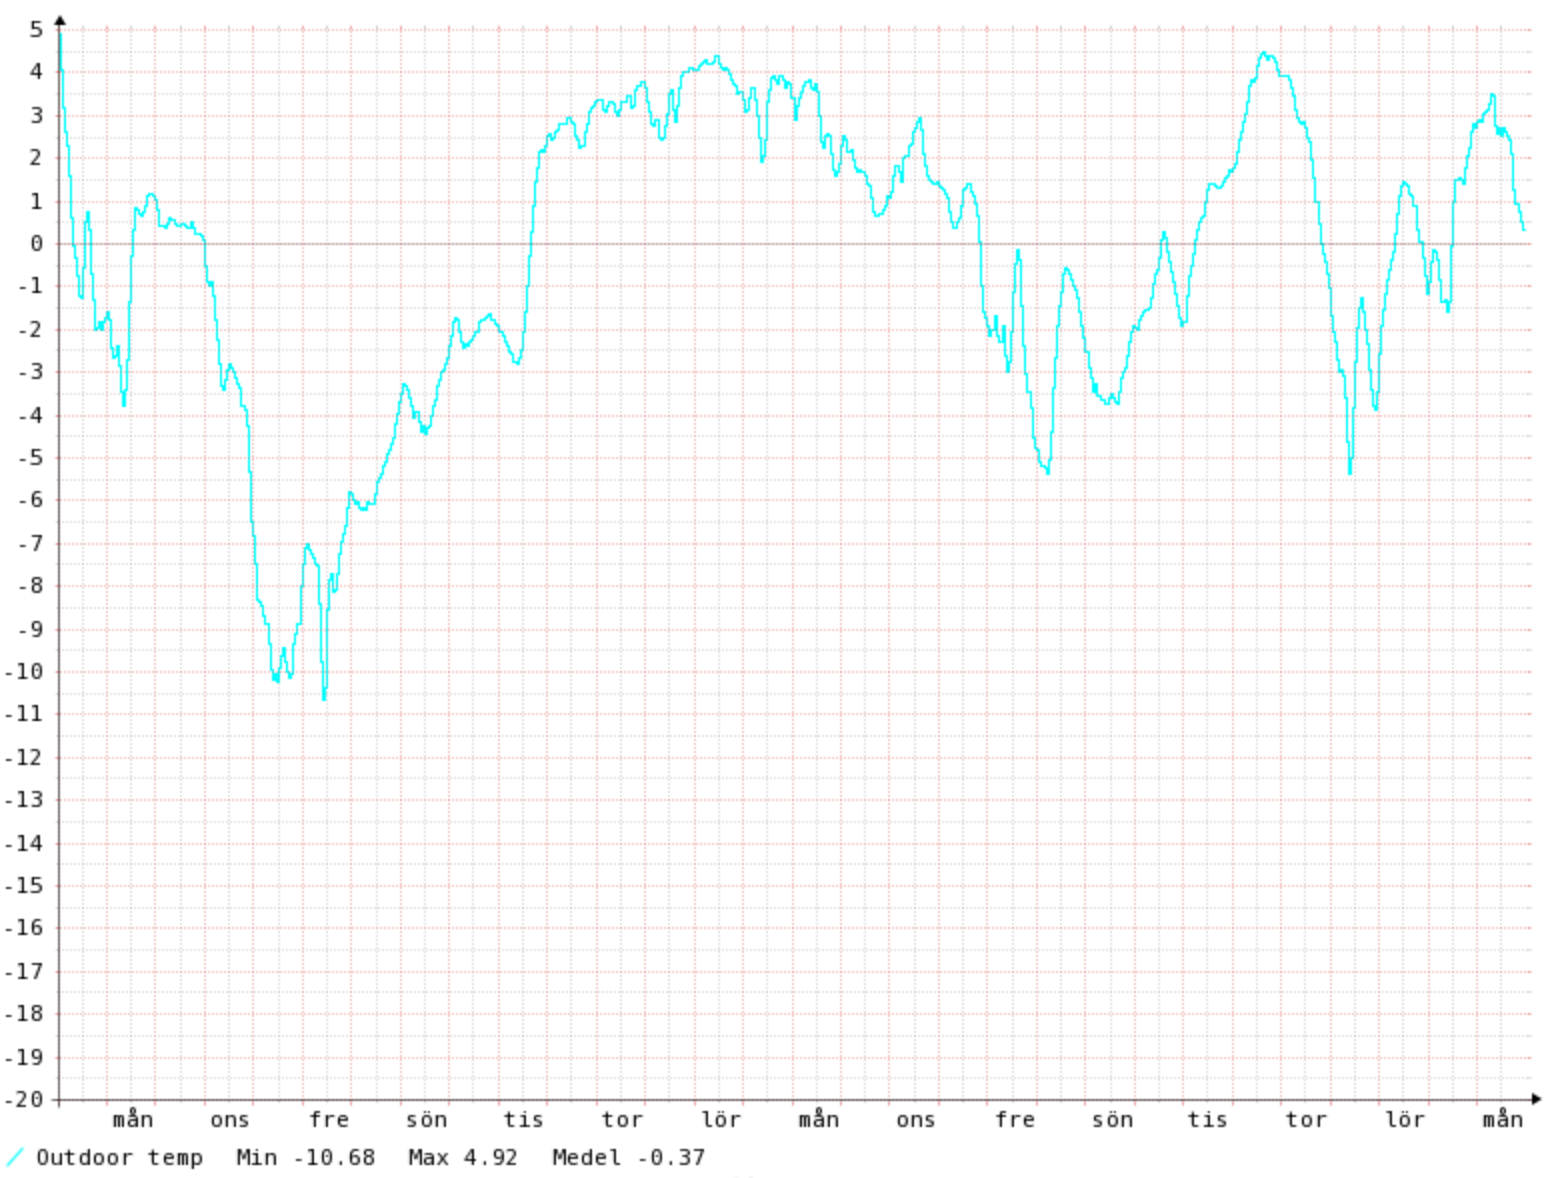This screenshot has height=1178, width=1554.
Task: Click the right arrow ending the X axis
Action: [1536, 1099]
